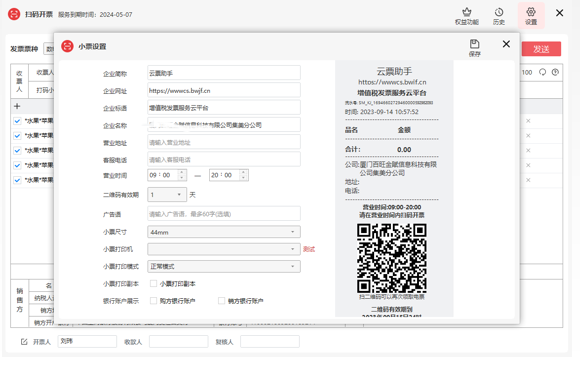Click the 小票设置 dialog logo icon
The width and height of the screenshot is (580, 370).
click(x=67, y=46)
